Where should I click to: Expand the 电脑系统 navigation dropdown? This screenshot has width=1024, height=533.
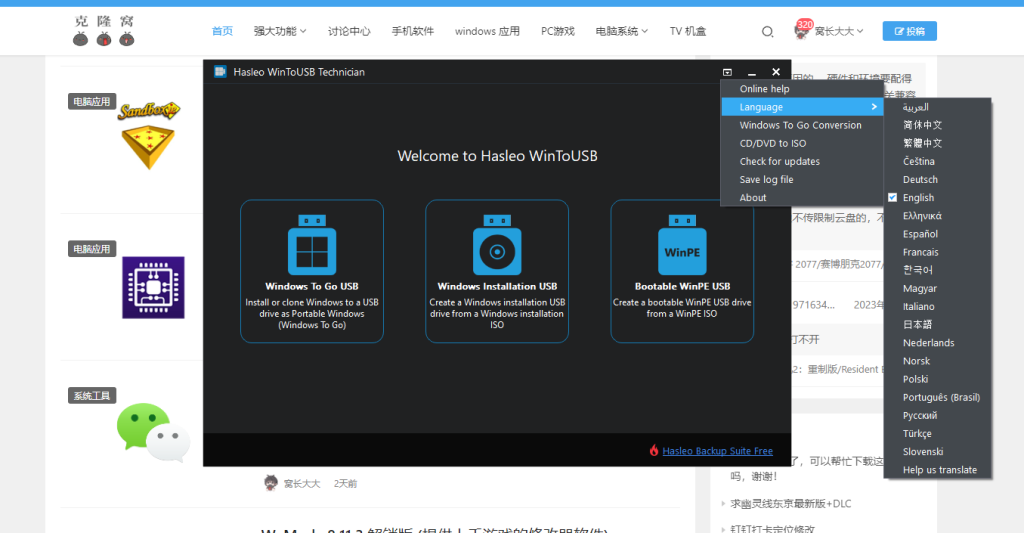tap(622, 31)
